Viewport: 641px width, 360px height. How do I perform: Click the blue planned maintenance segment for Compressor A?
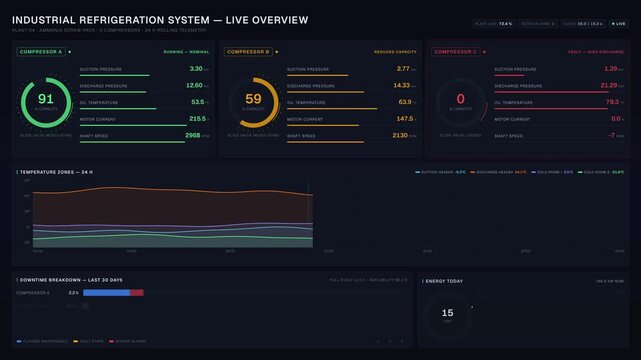click(x=107, y=293)
